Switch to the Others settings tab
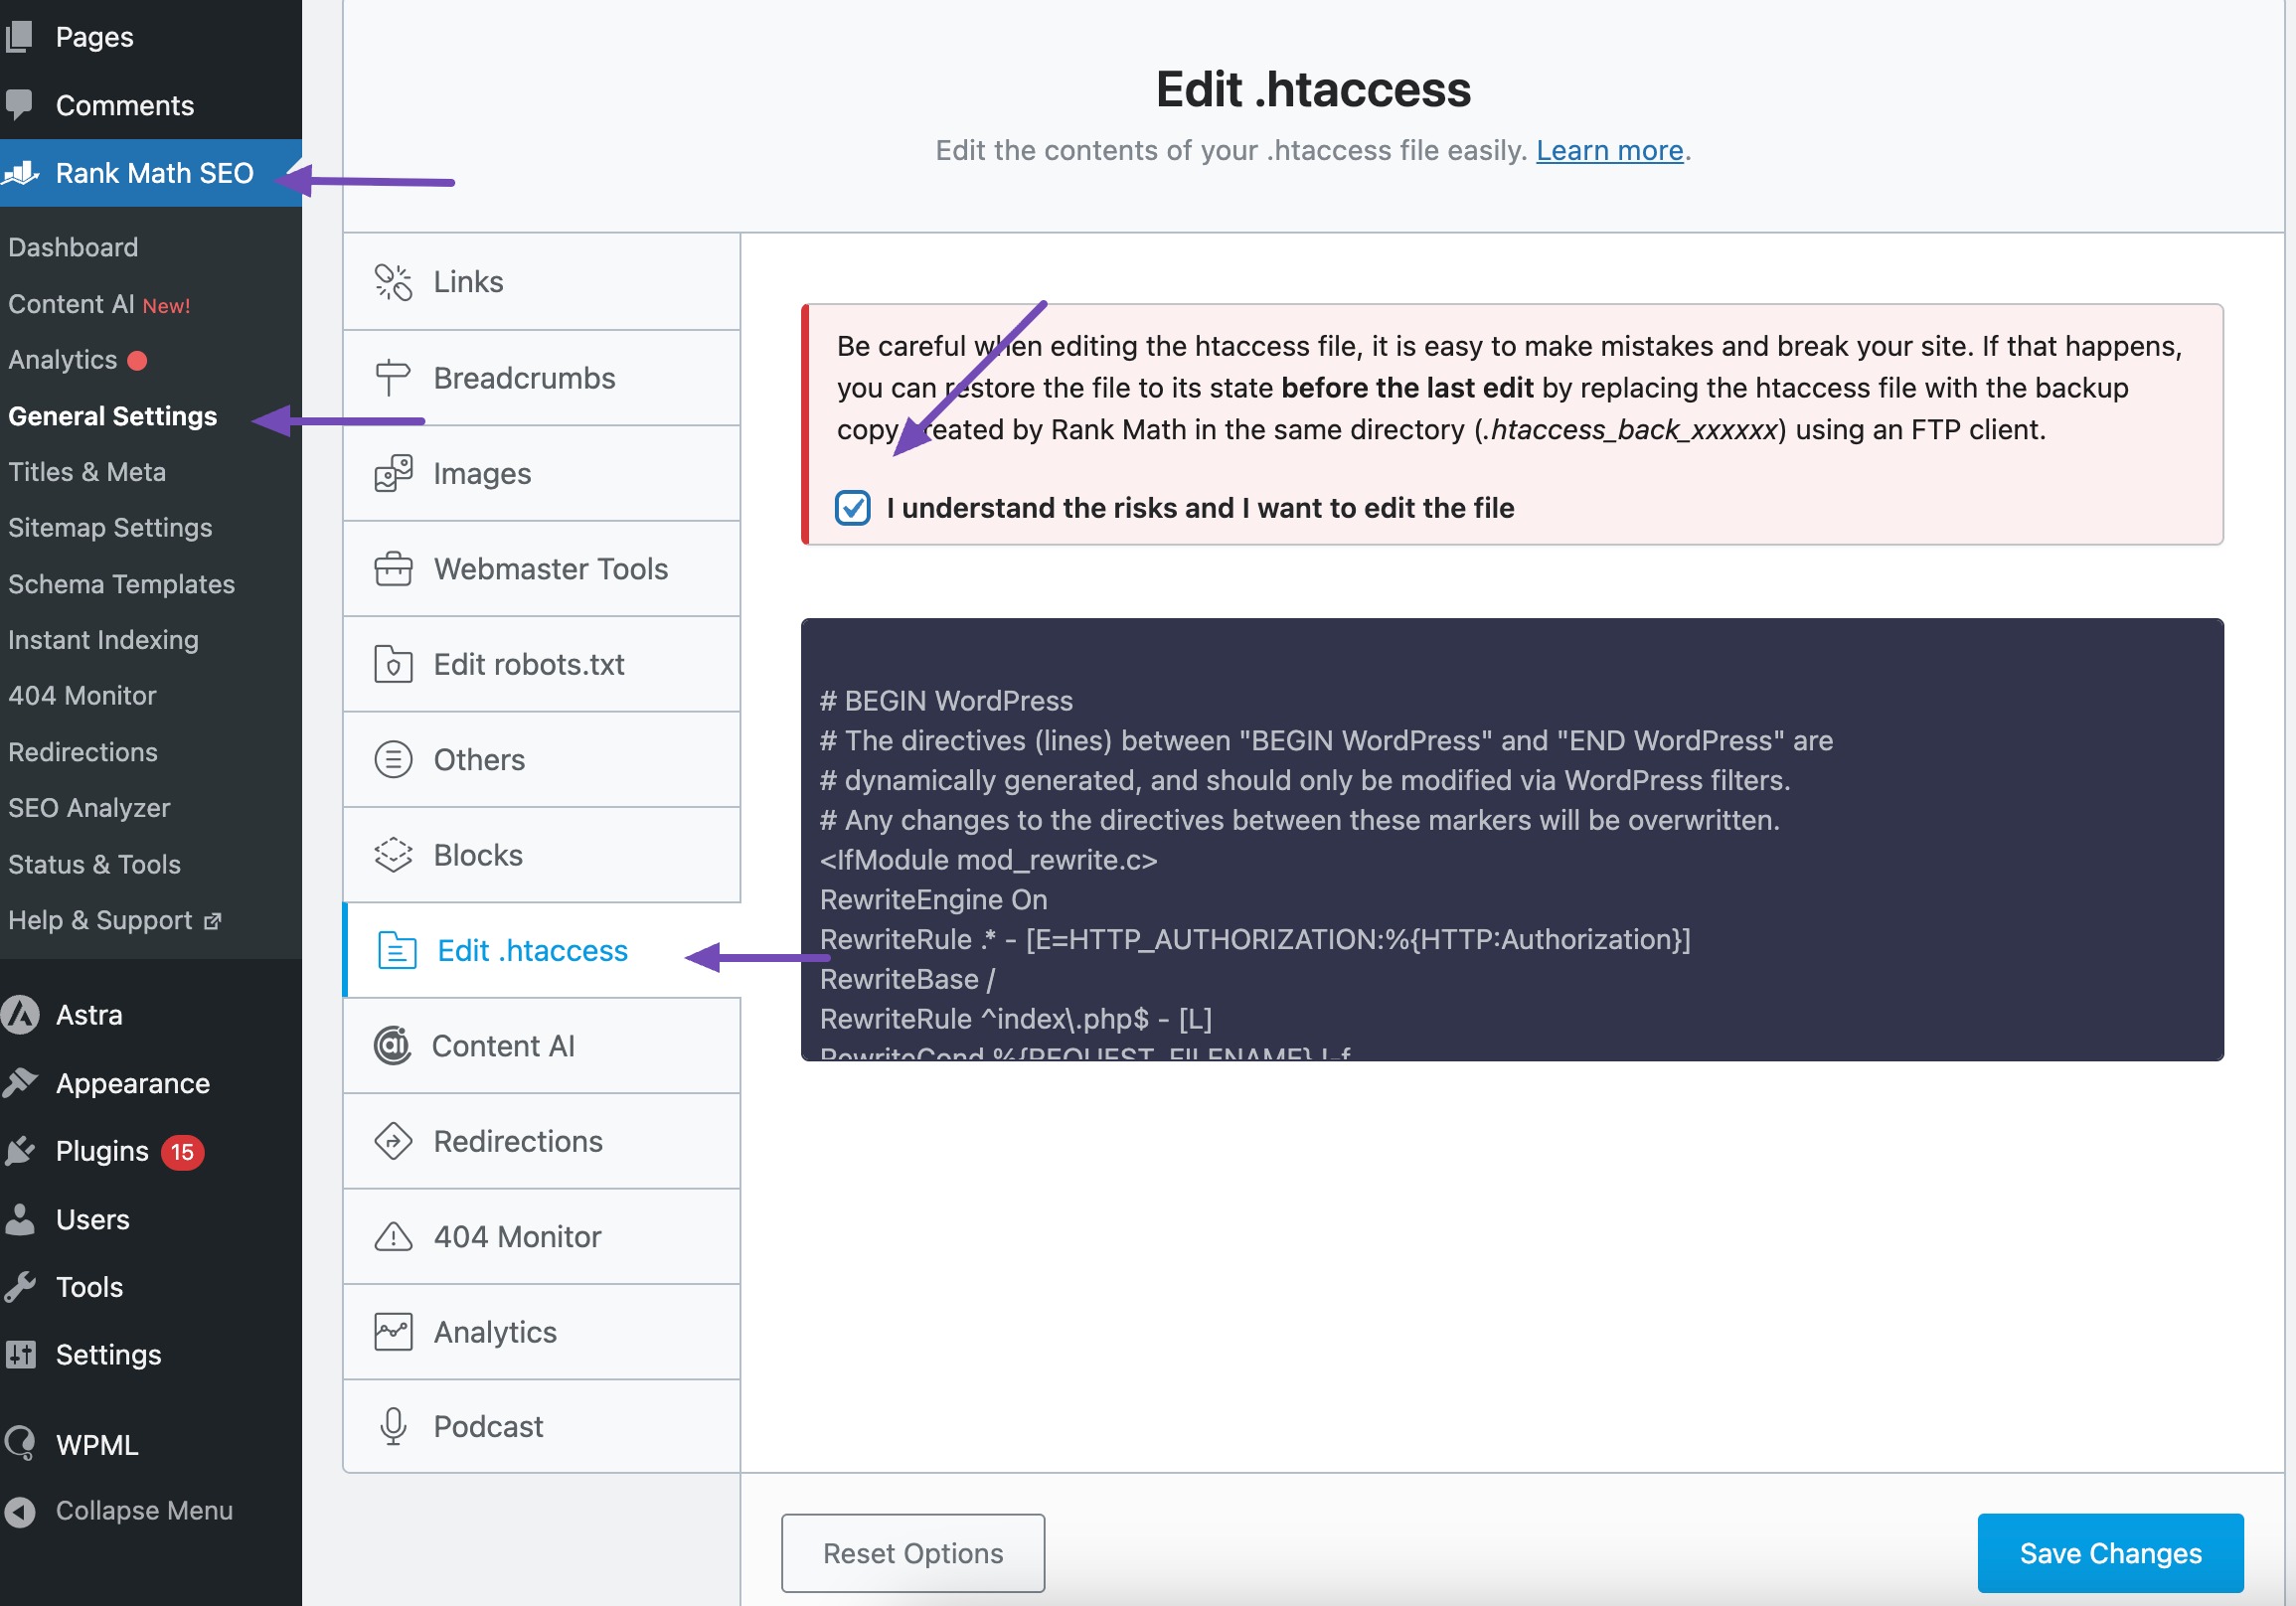Image resolution: width=2296 pixels, height=1606 pixels. pyautogui.click(x=541, y=760)
